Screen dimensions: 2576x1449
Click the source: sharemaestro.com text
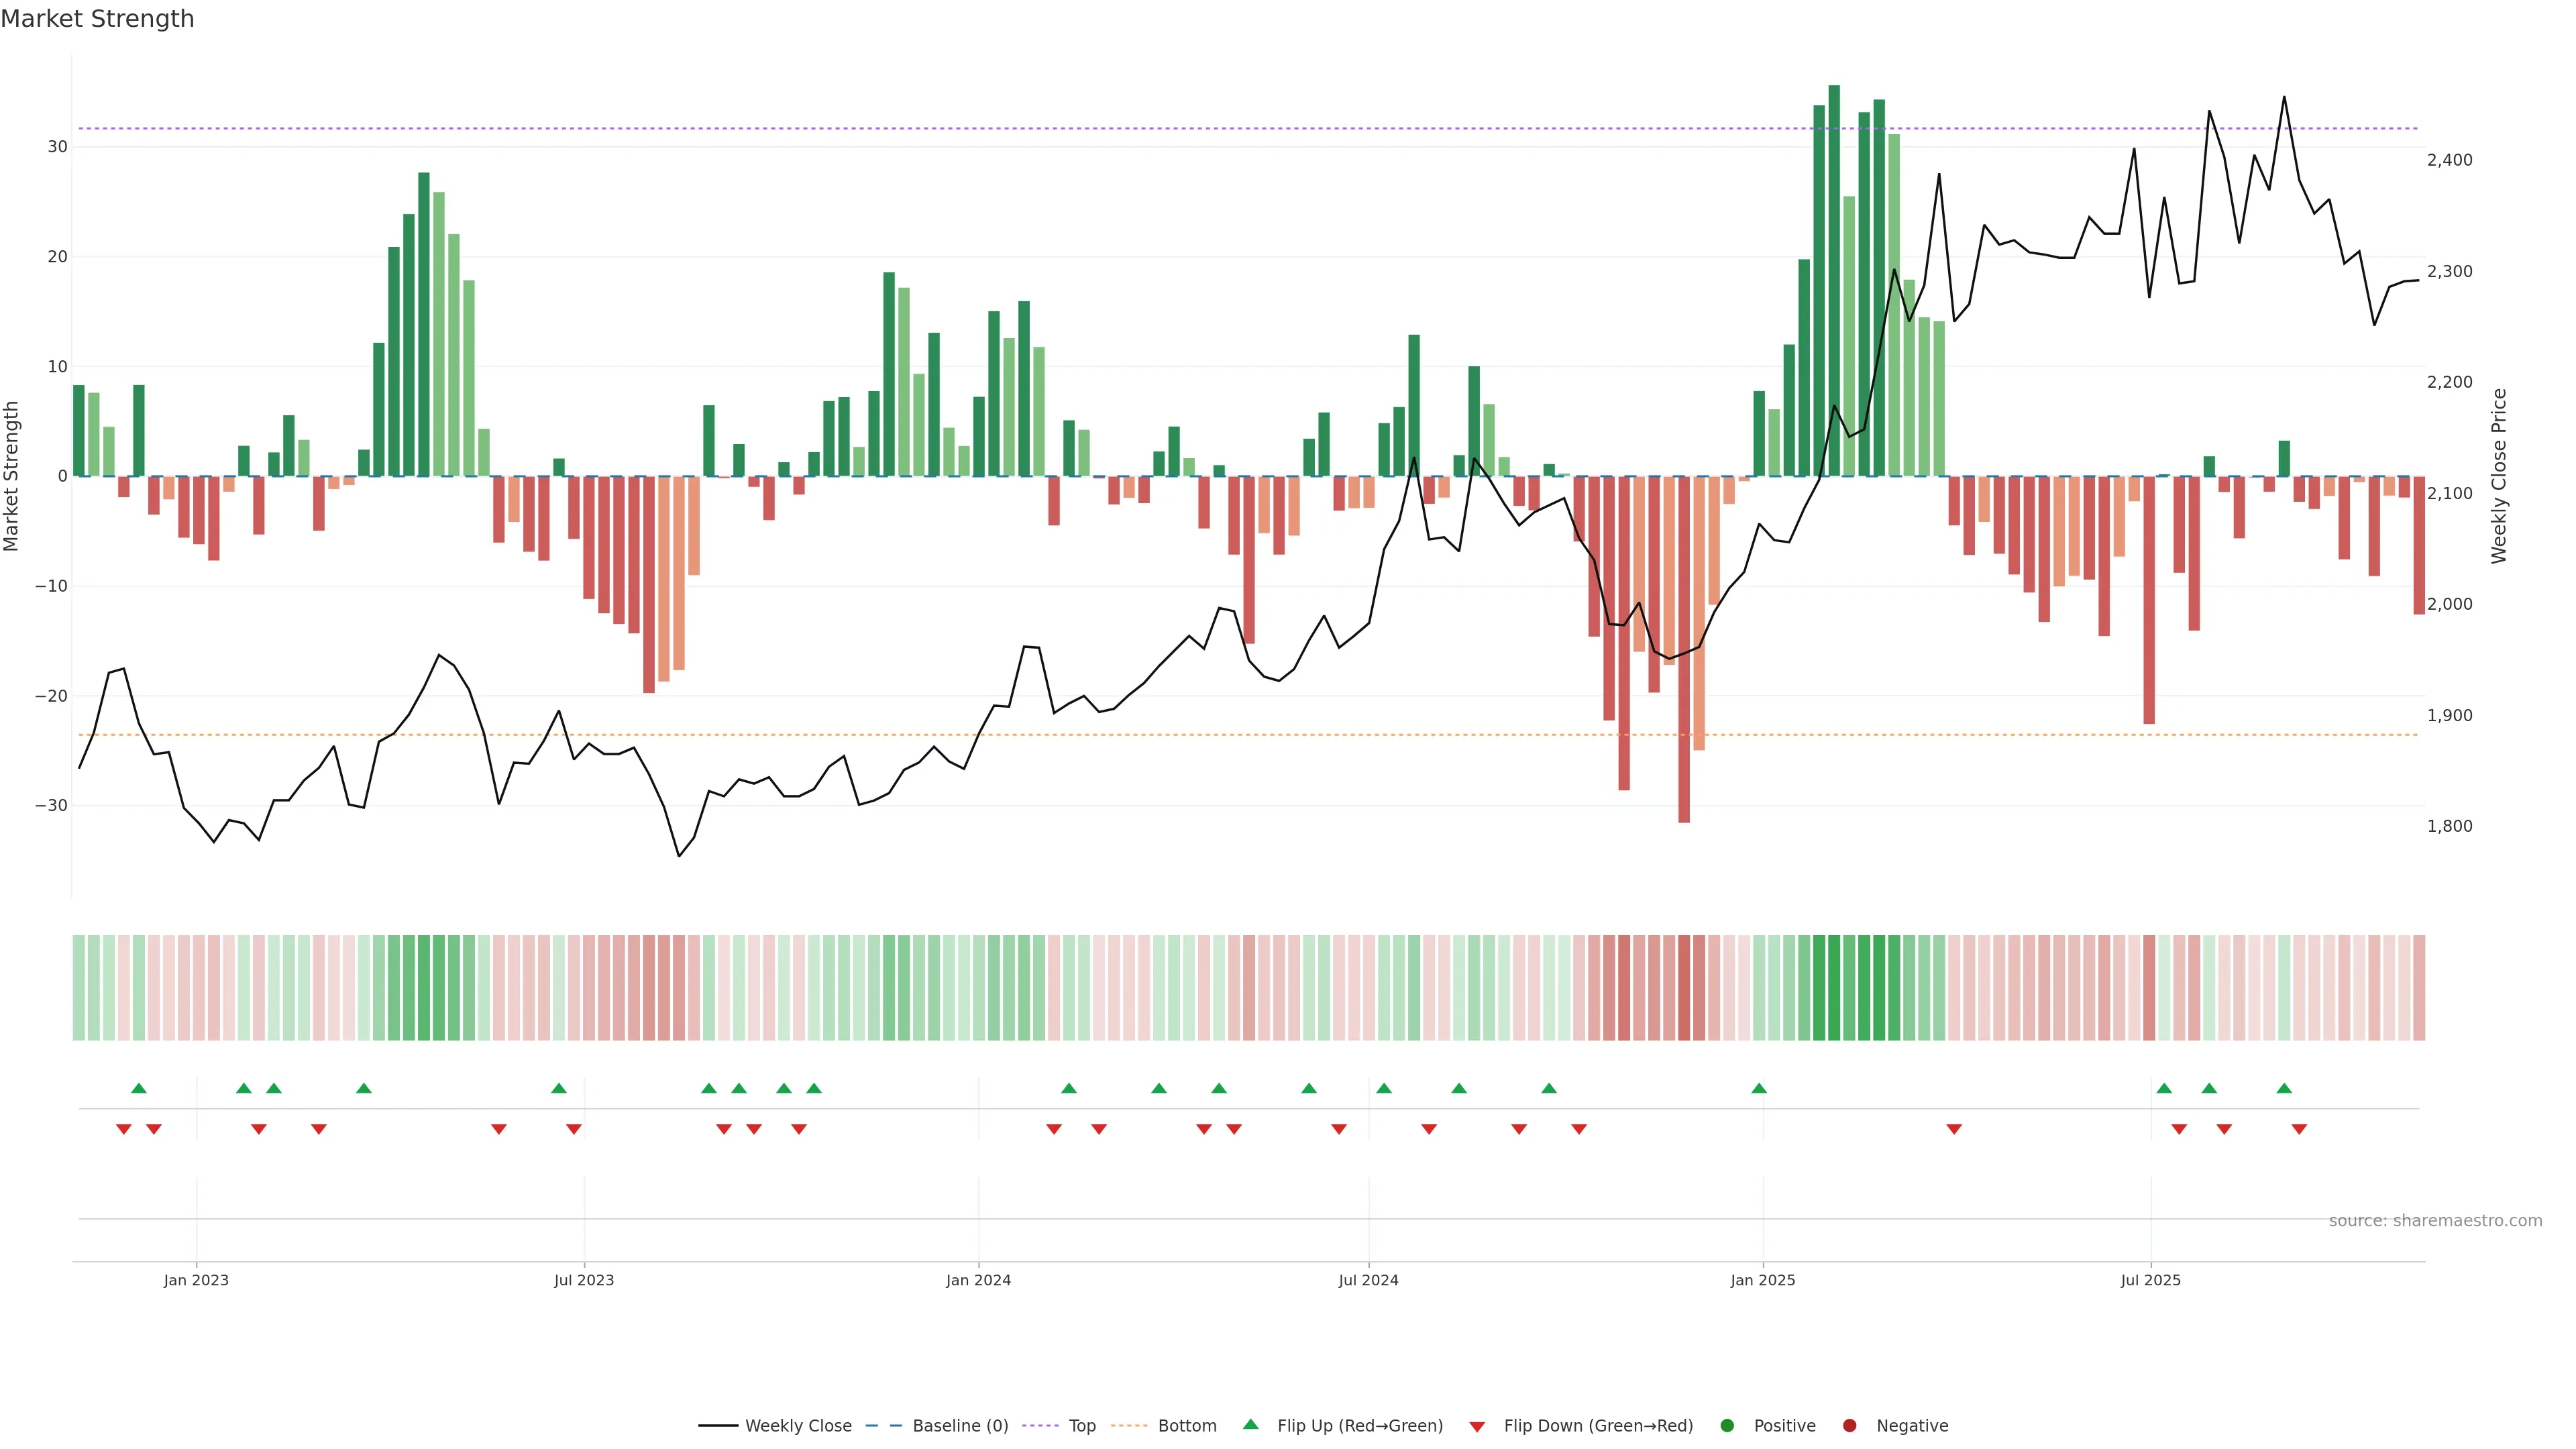[x=2435, y=1221]
